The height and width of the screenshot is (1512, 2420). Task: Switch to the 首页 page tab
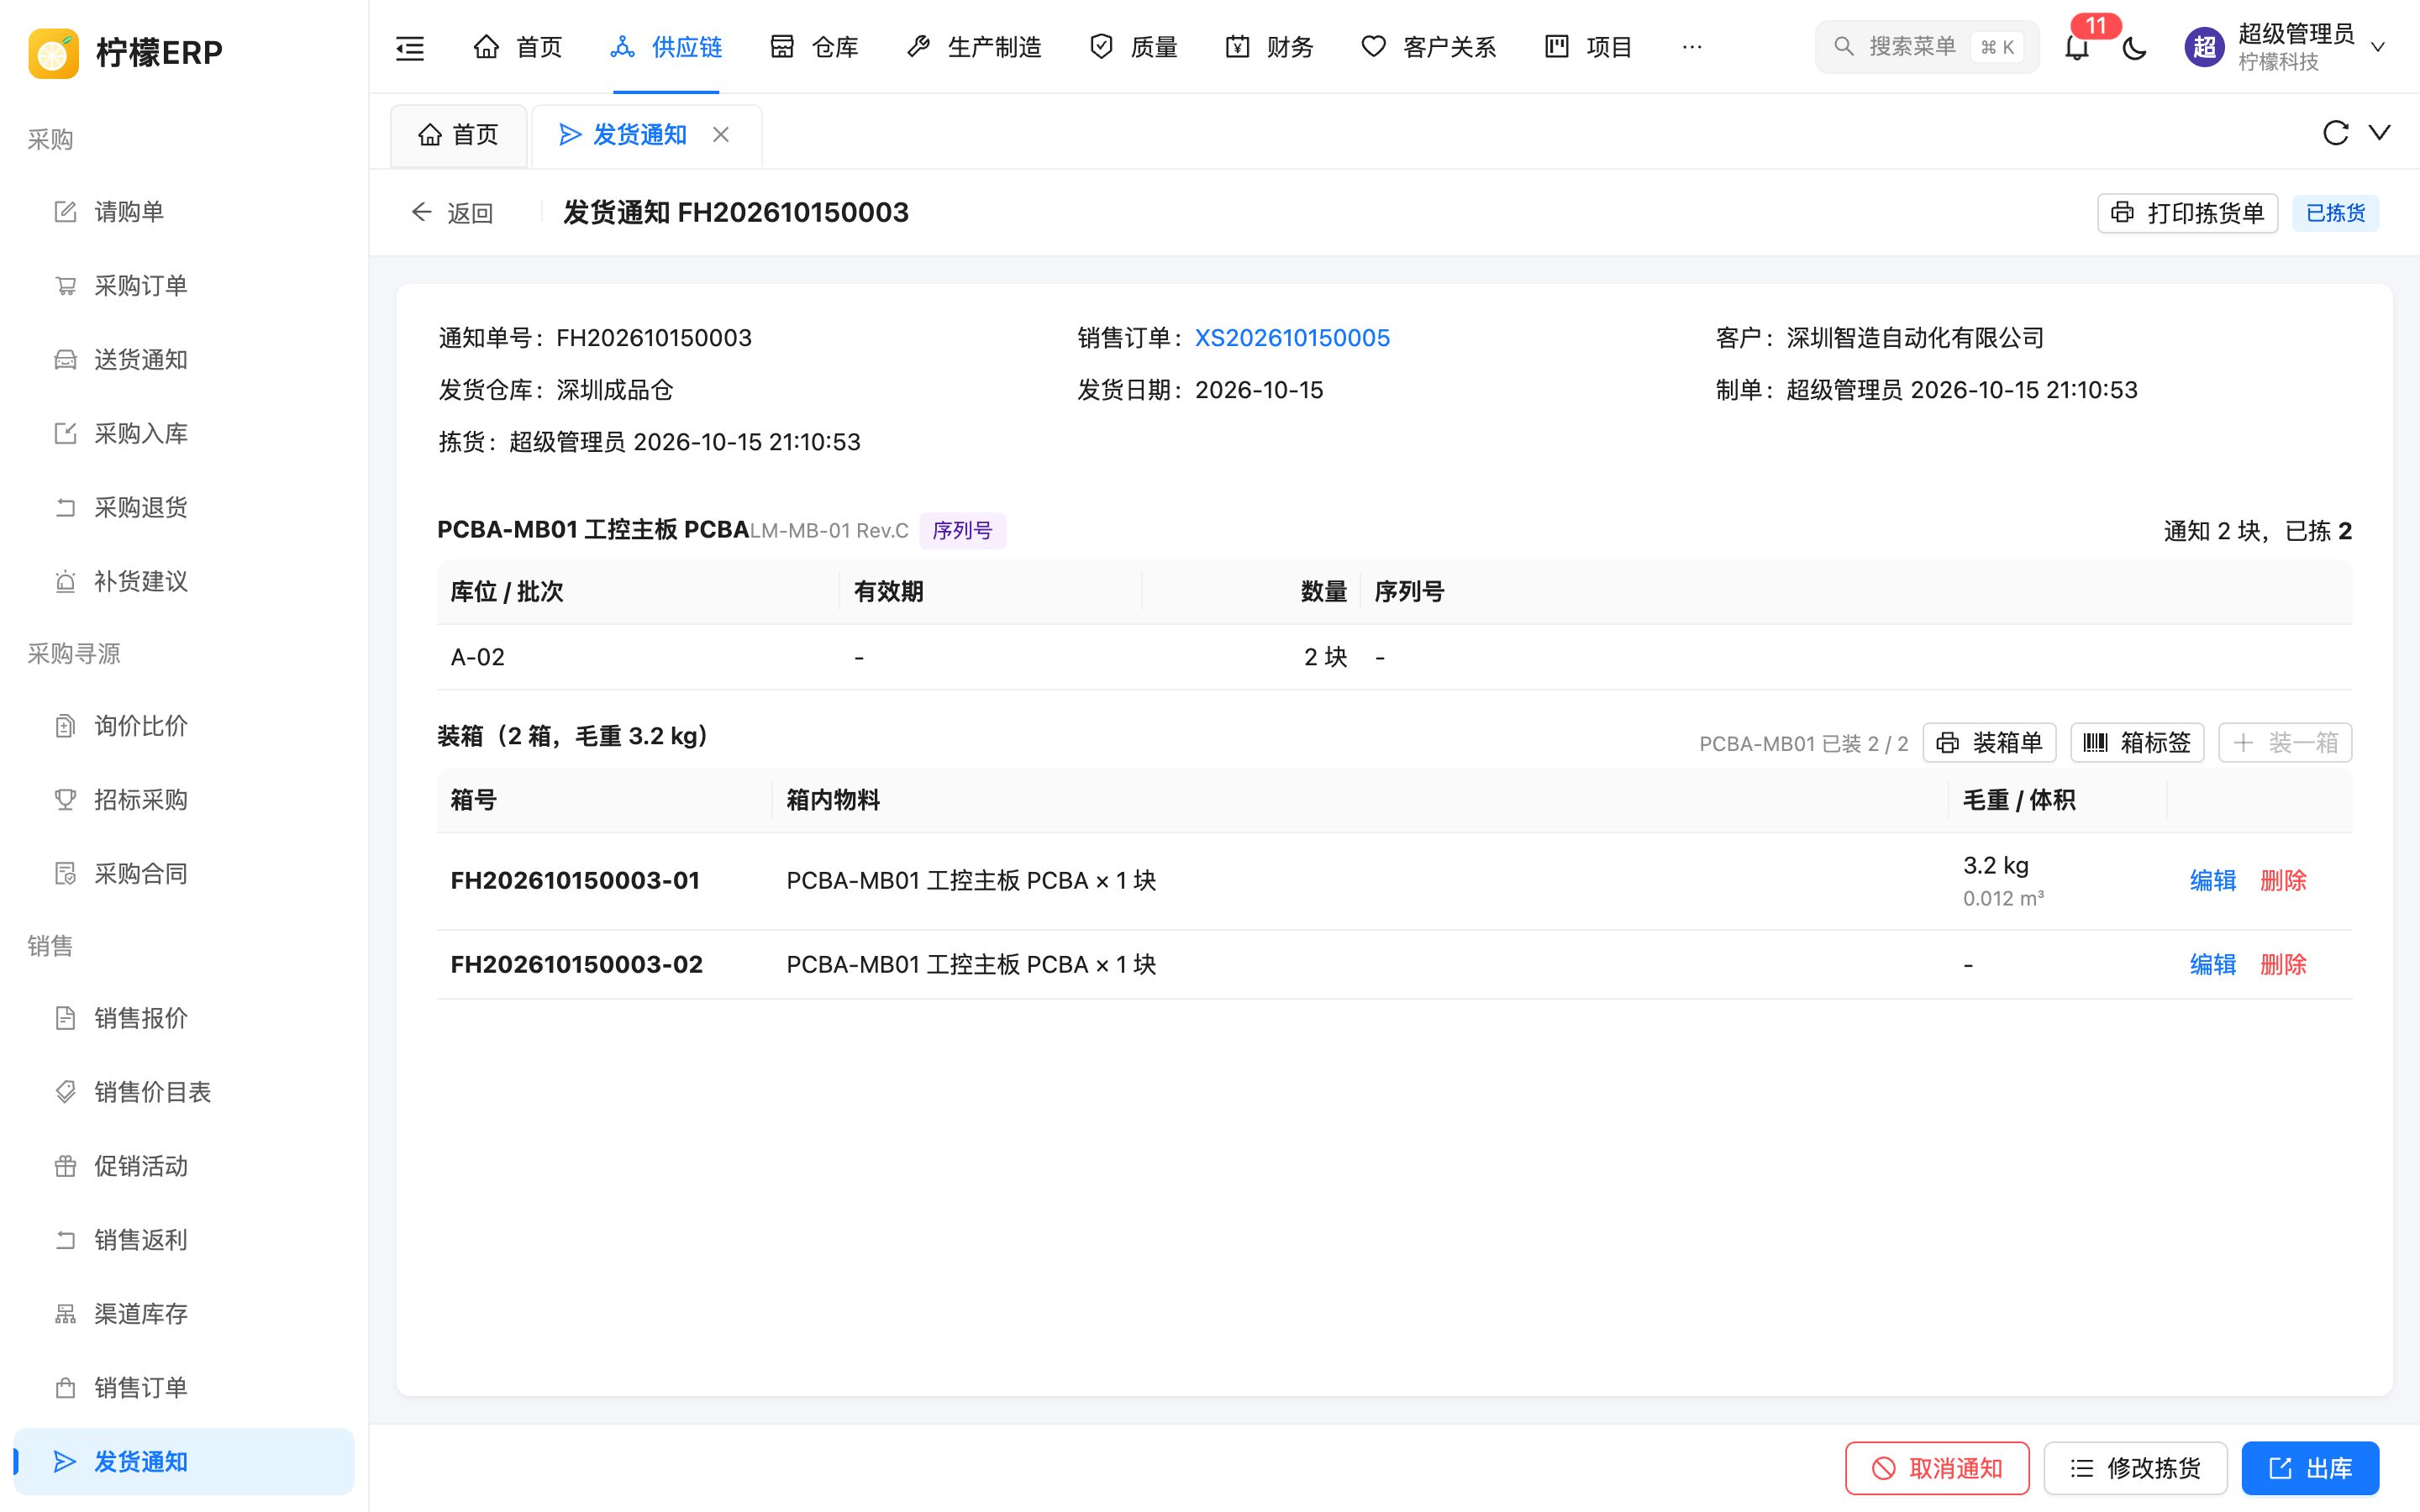coord(459,135)
